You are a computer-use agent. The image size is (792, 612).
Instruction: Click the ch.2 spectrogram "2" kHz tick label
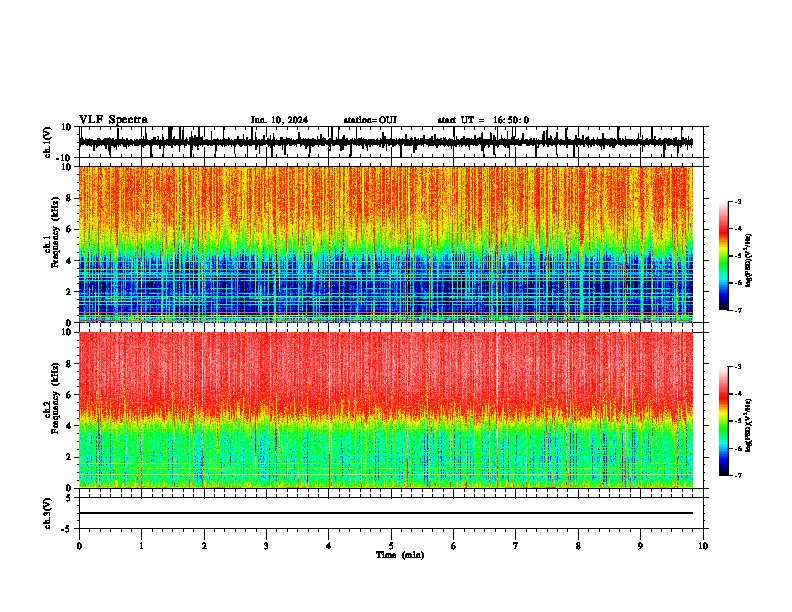point(69,457)
